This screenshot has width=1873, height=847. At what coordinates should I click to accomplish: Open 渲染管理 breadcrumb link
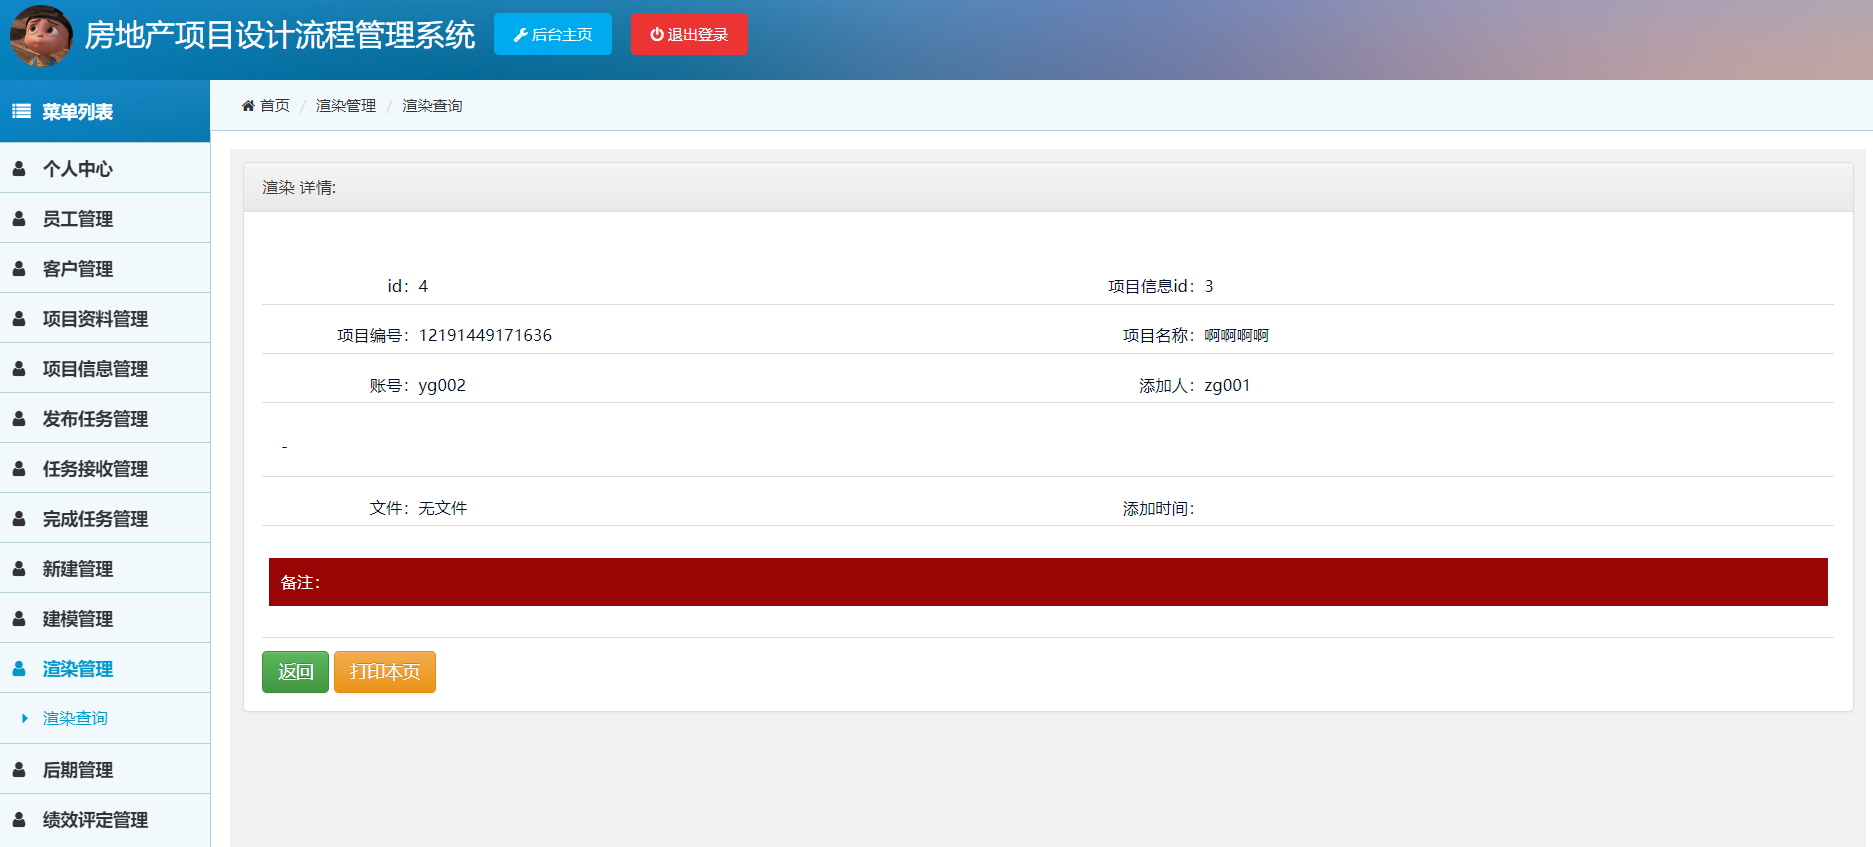[346, 105]
